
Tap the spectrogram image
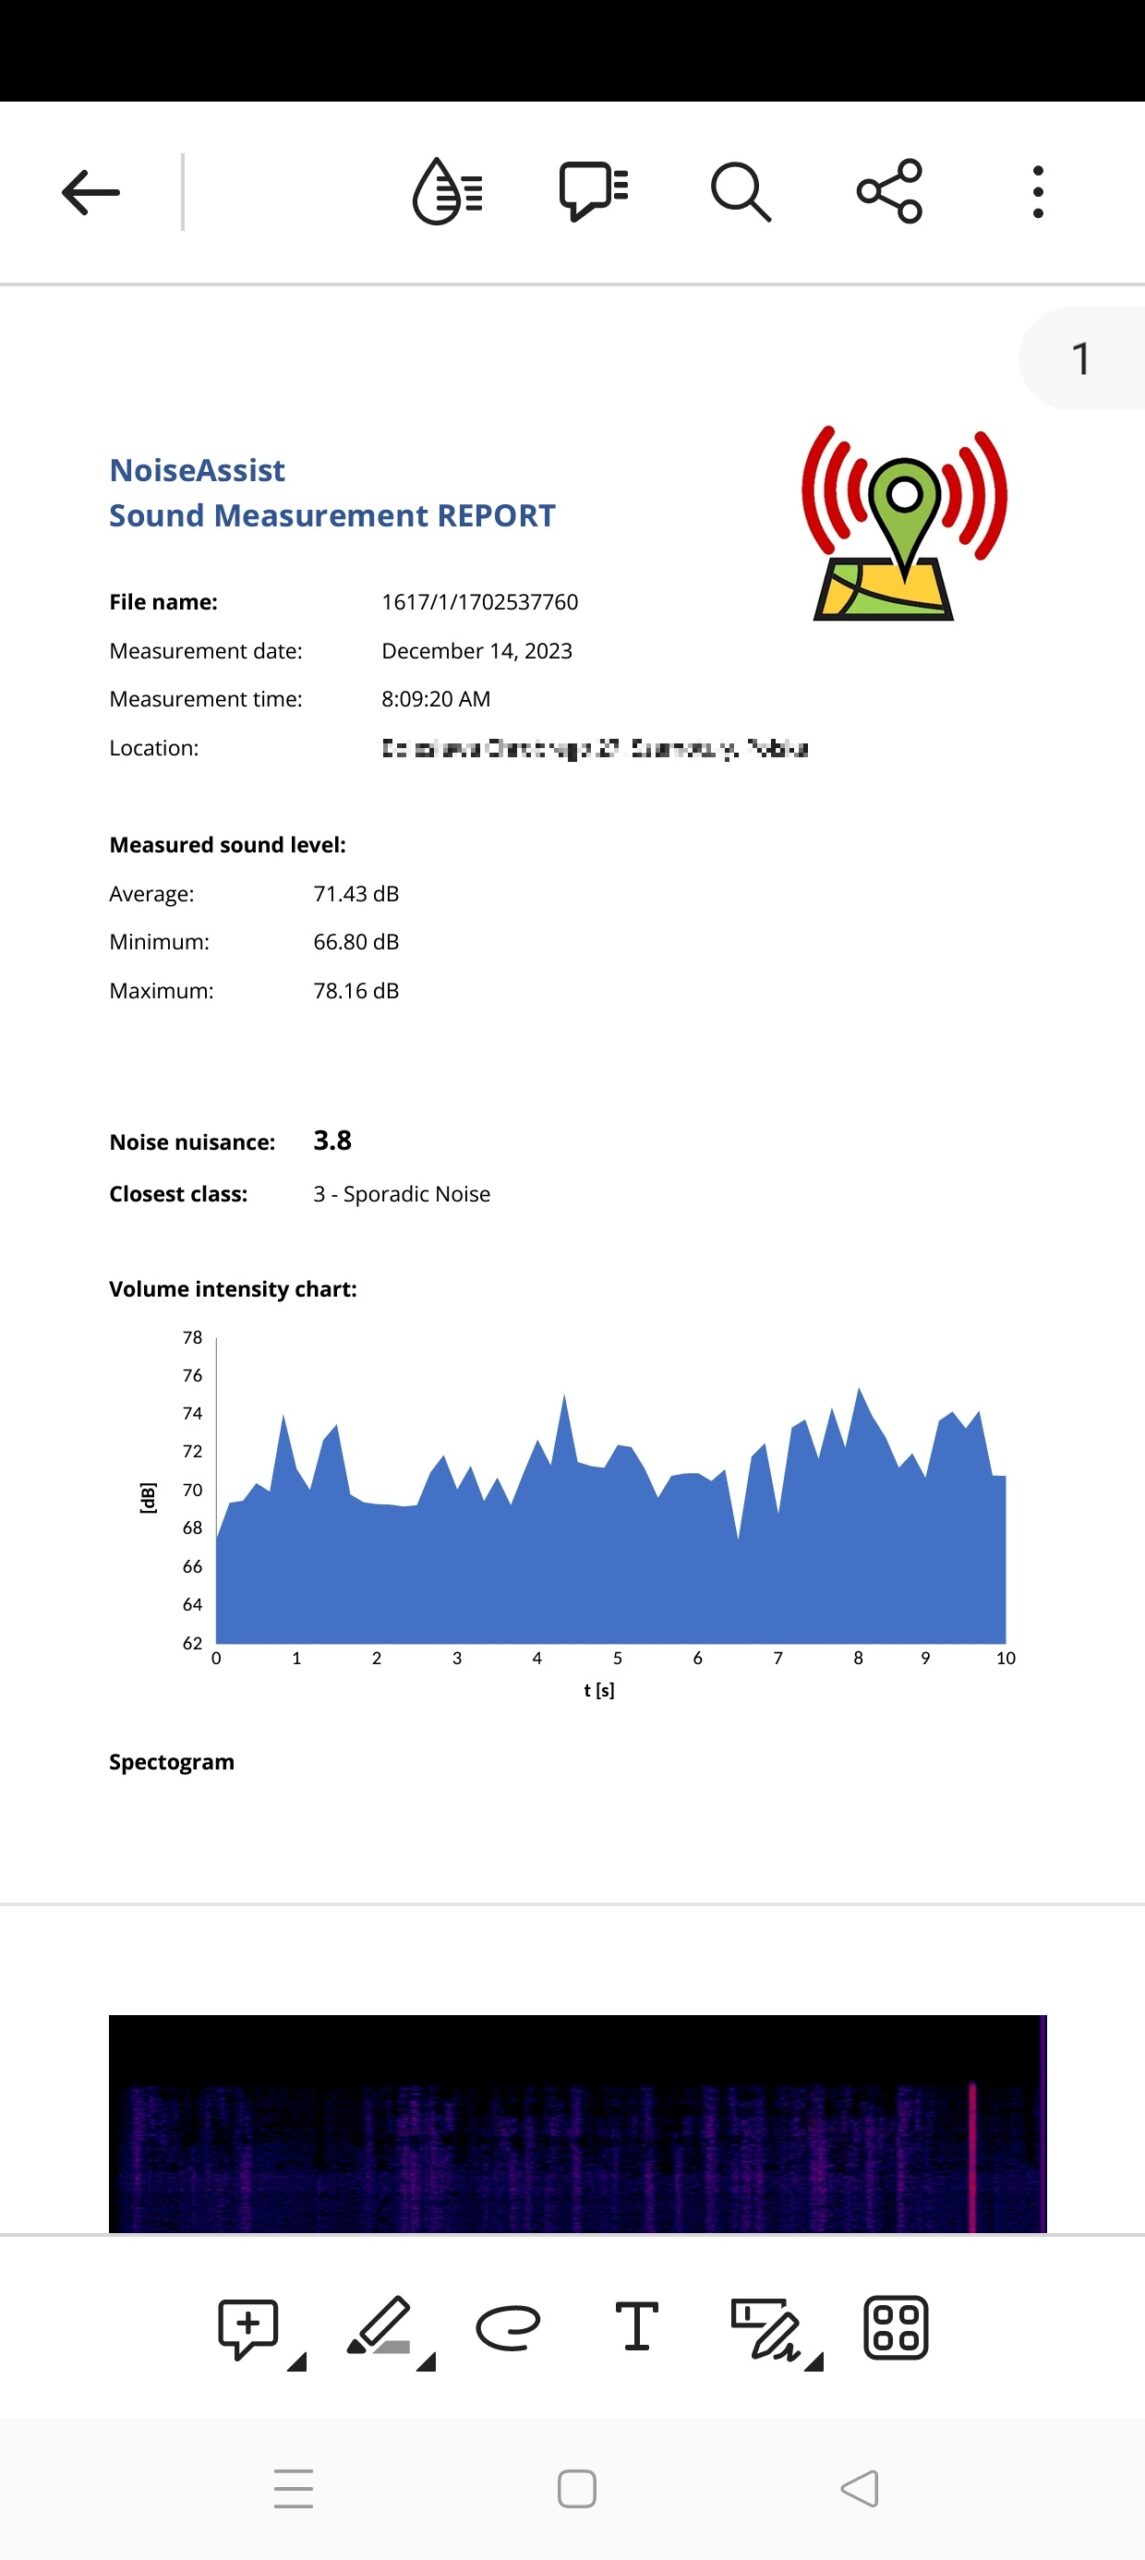tap(577, 2124)
